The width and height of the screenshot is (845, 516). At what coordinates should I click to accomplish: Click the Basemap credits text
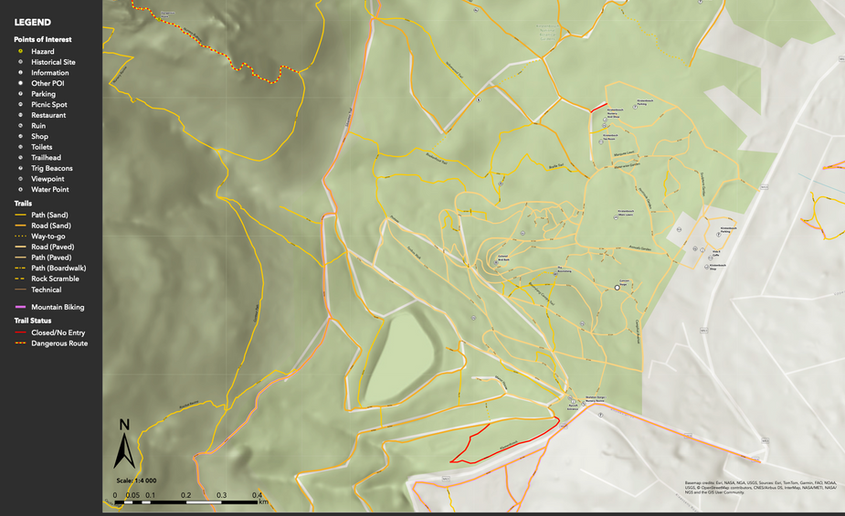coord(760,487)
